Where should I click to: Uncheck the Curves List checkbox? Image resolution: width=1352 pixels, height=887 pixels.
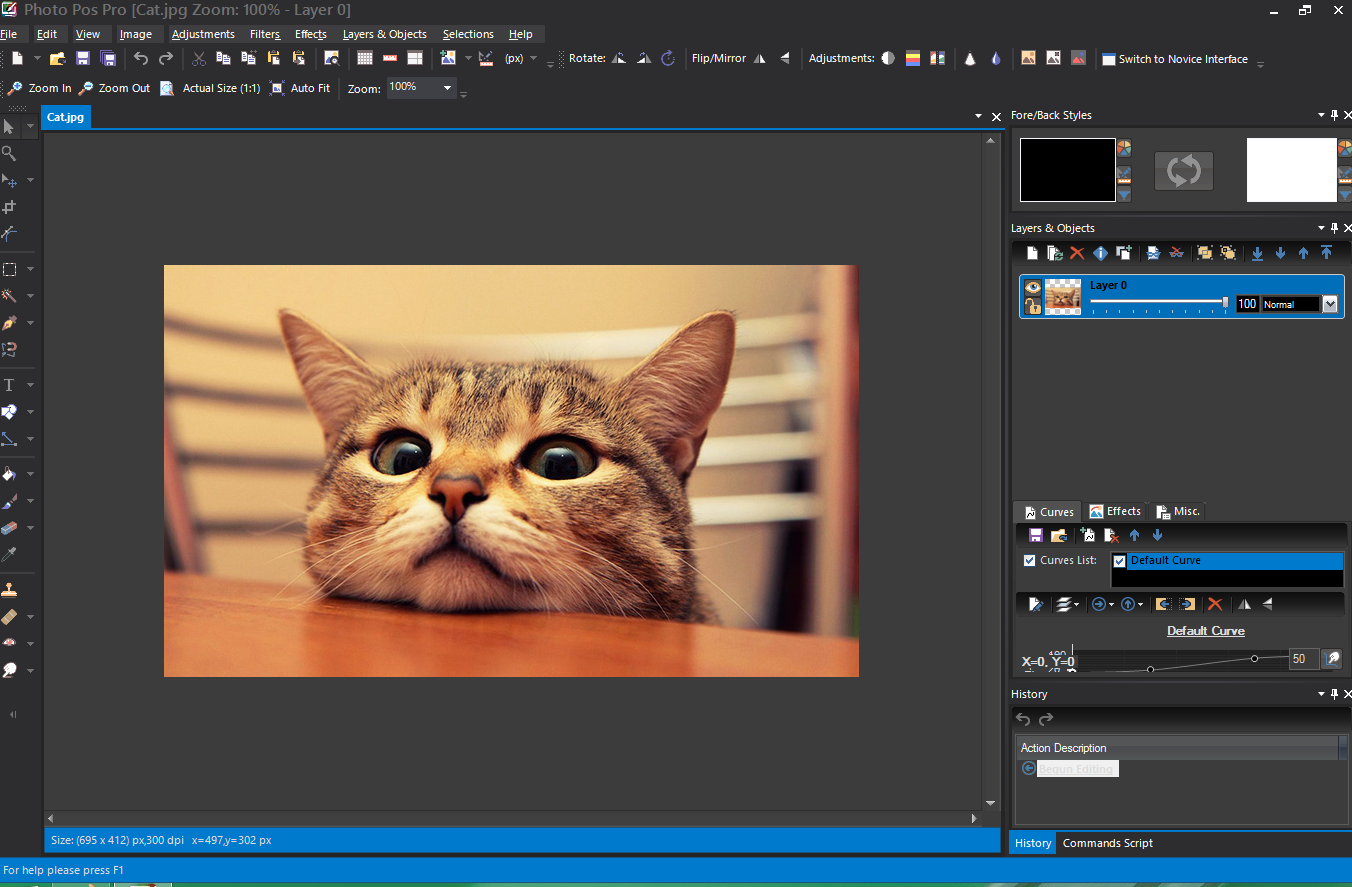(x=1029, y=560)
